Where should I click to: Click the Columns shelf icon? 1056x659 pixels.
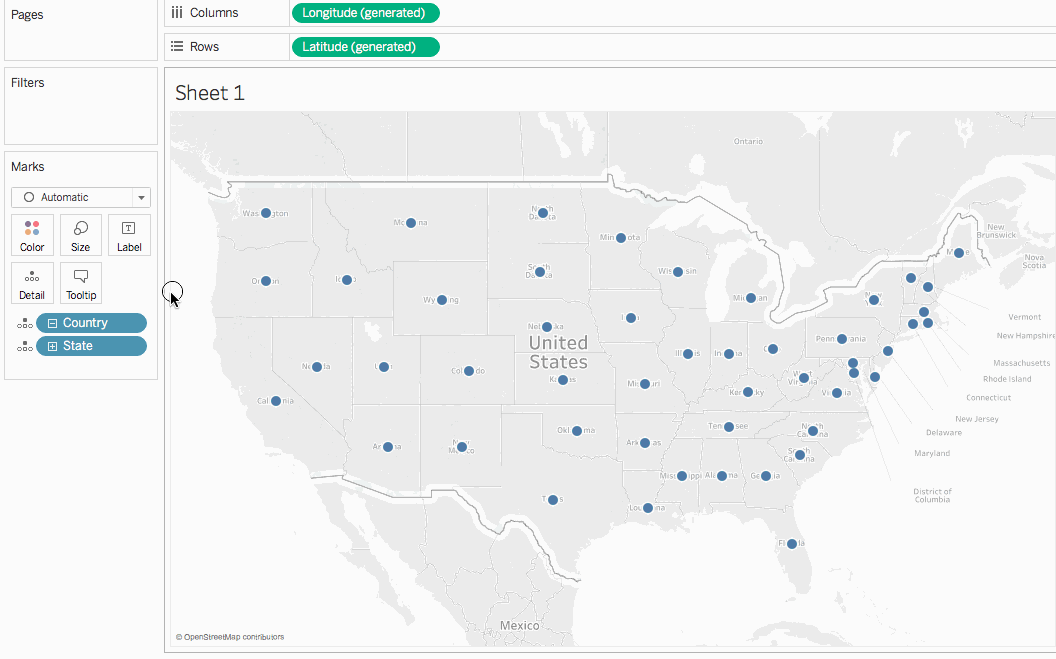click(x=178, y=12)
